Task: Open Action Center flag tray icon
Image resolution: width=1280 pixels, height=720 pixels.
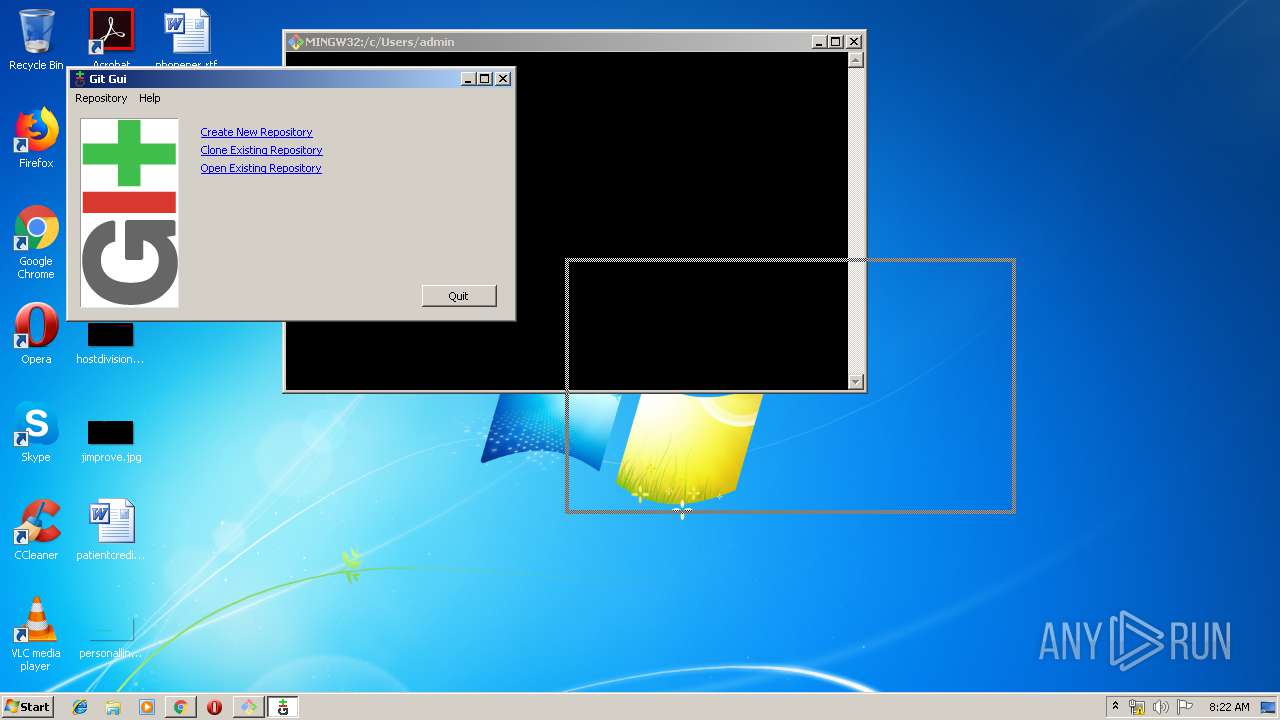Action: [x=1184, y=707]
